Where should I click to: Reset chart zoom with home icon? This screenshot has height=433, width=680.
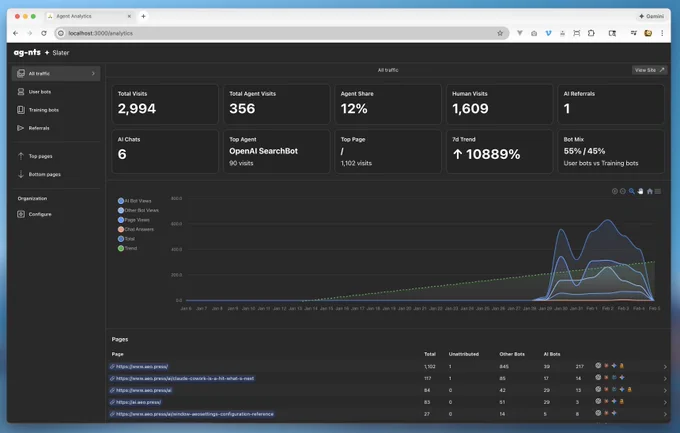tap(650, 191)
